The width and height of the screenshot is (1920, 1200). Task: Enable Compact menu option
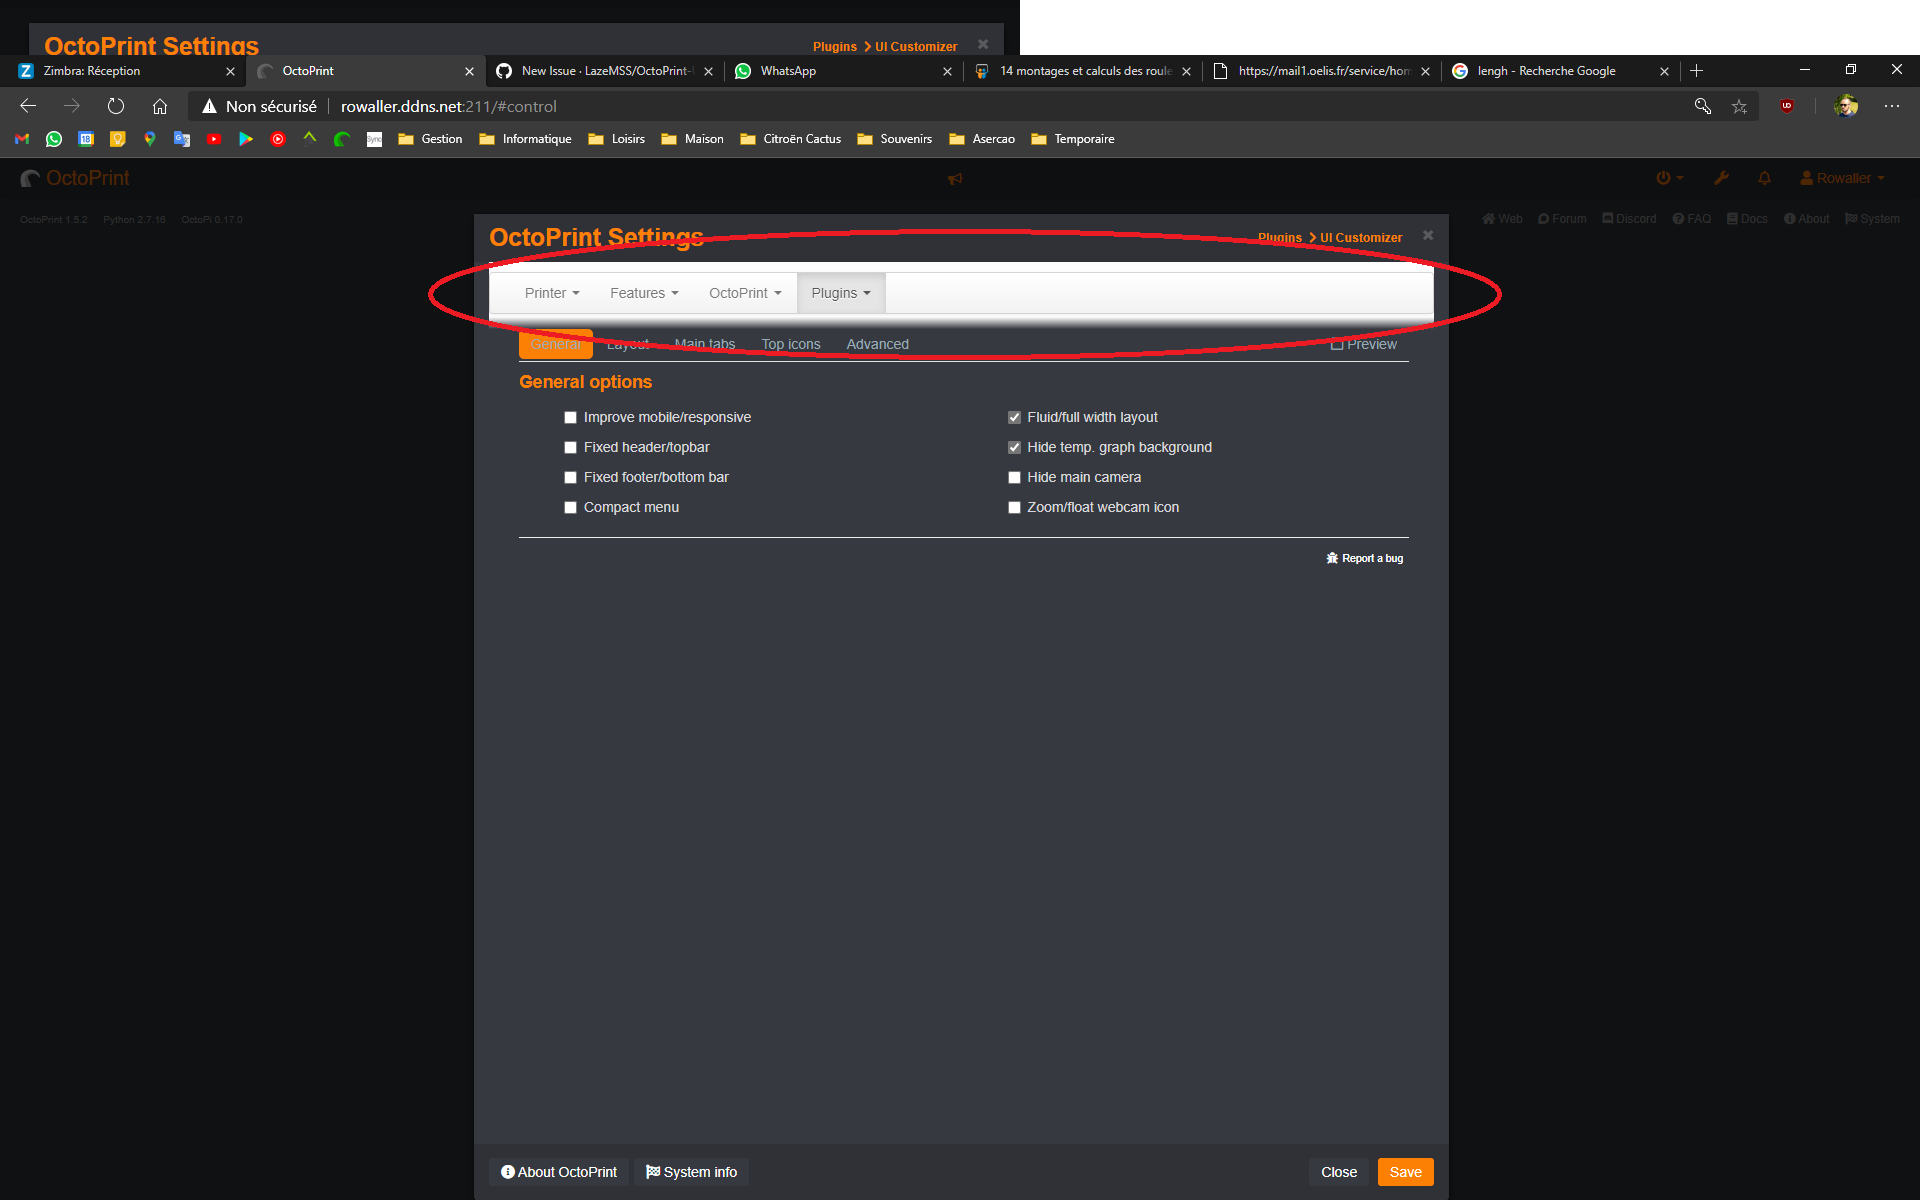click(570, 507)
